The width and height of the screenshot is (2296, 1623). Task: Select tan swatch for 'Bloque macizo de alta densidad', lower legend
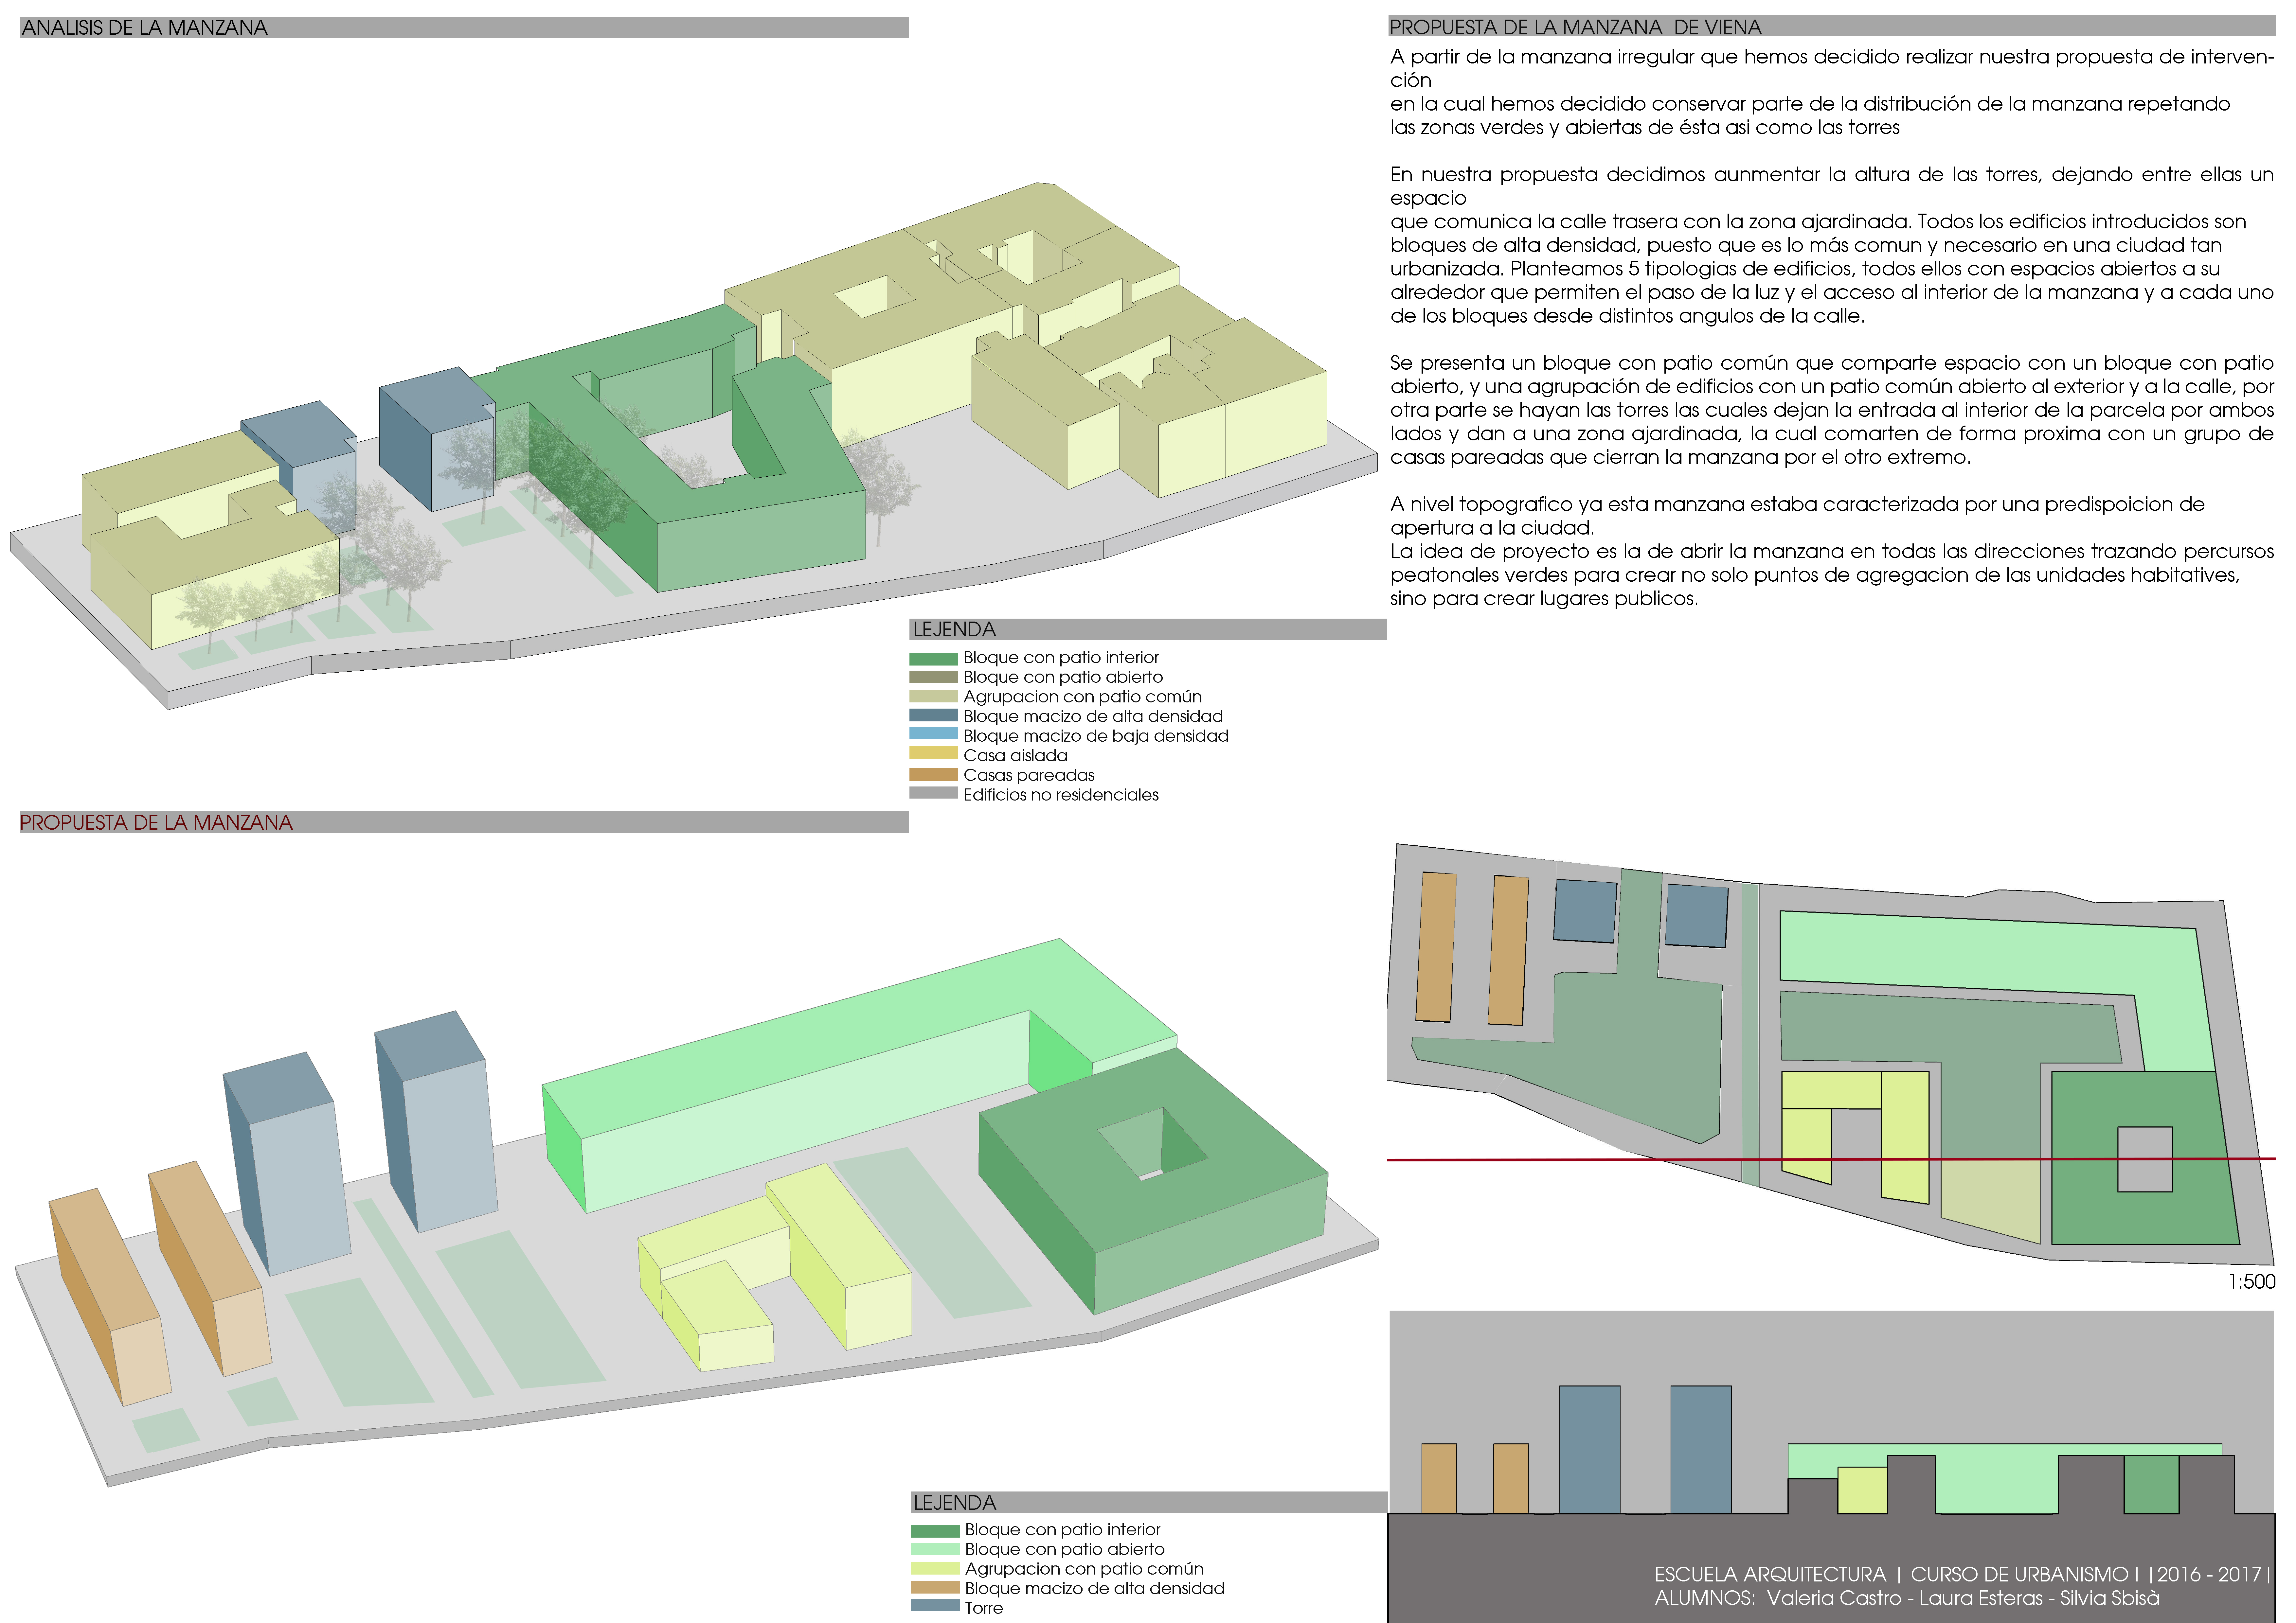point(935,1588)
